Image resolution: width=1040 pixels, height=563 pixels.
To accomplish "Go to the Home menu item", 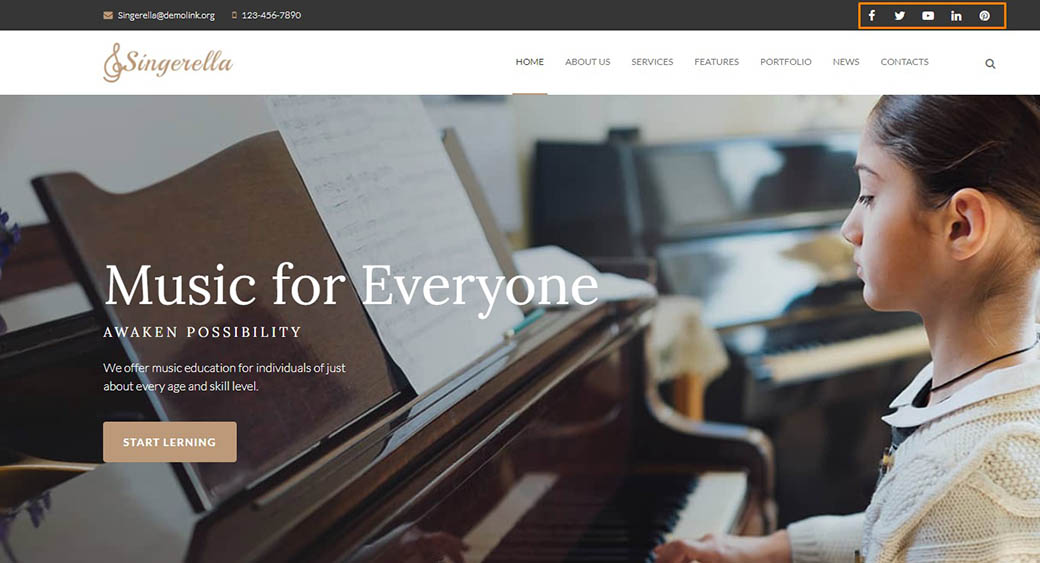I will (x=529, y=62).
